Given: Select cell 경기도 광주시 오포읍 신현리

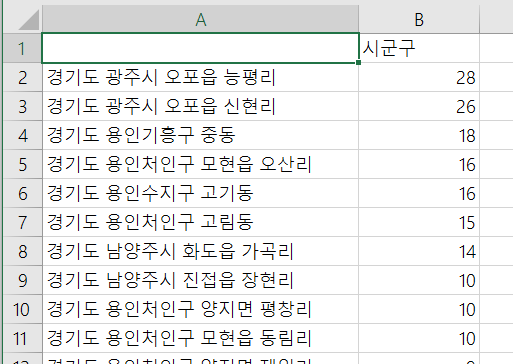Looking at the screenshot, I should click(200, 106).
